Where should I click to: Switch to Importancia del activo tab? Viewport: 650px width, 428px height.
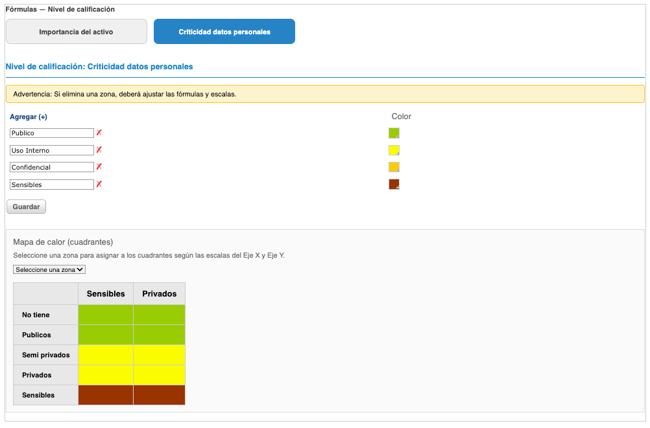point(76,32)
